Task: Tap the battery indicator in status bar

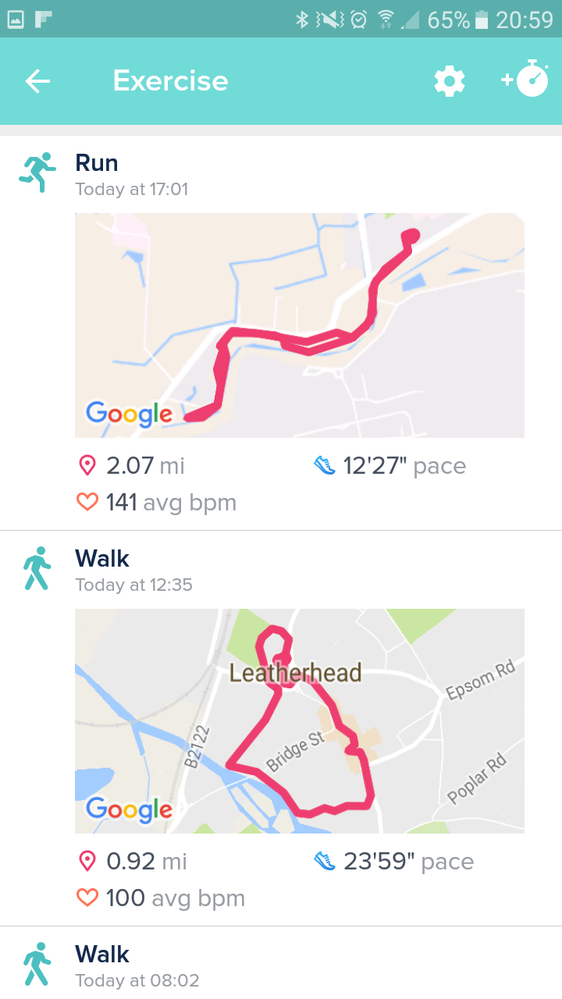Action: click(x=482, y=20)
